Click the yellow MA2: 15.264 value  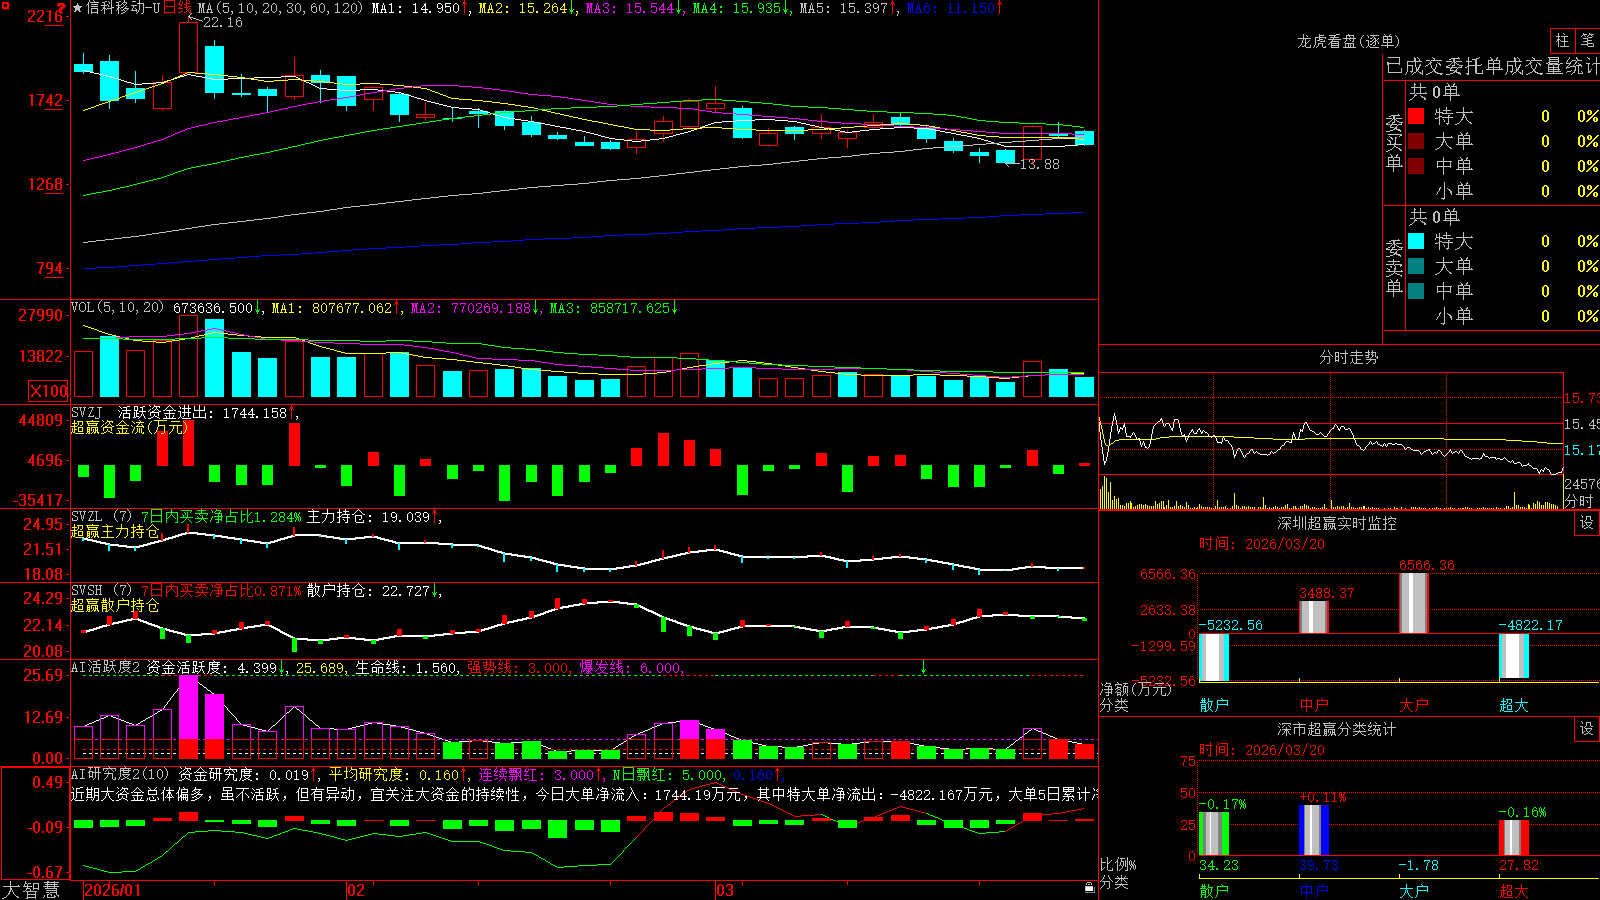[x=527, y=8]
